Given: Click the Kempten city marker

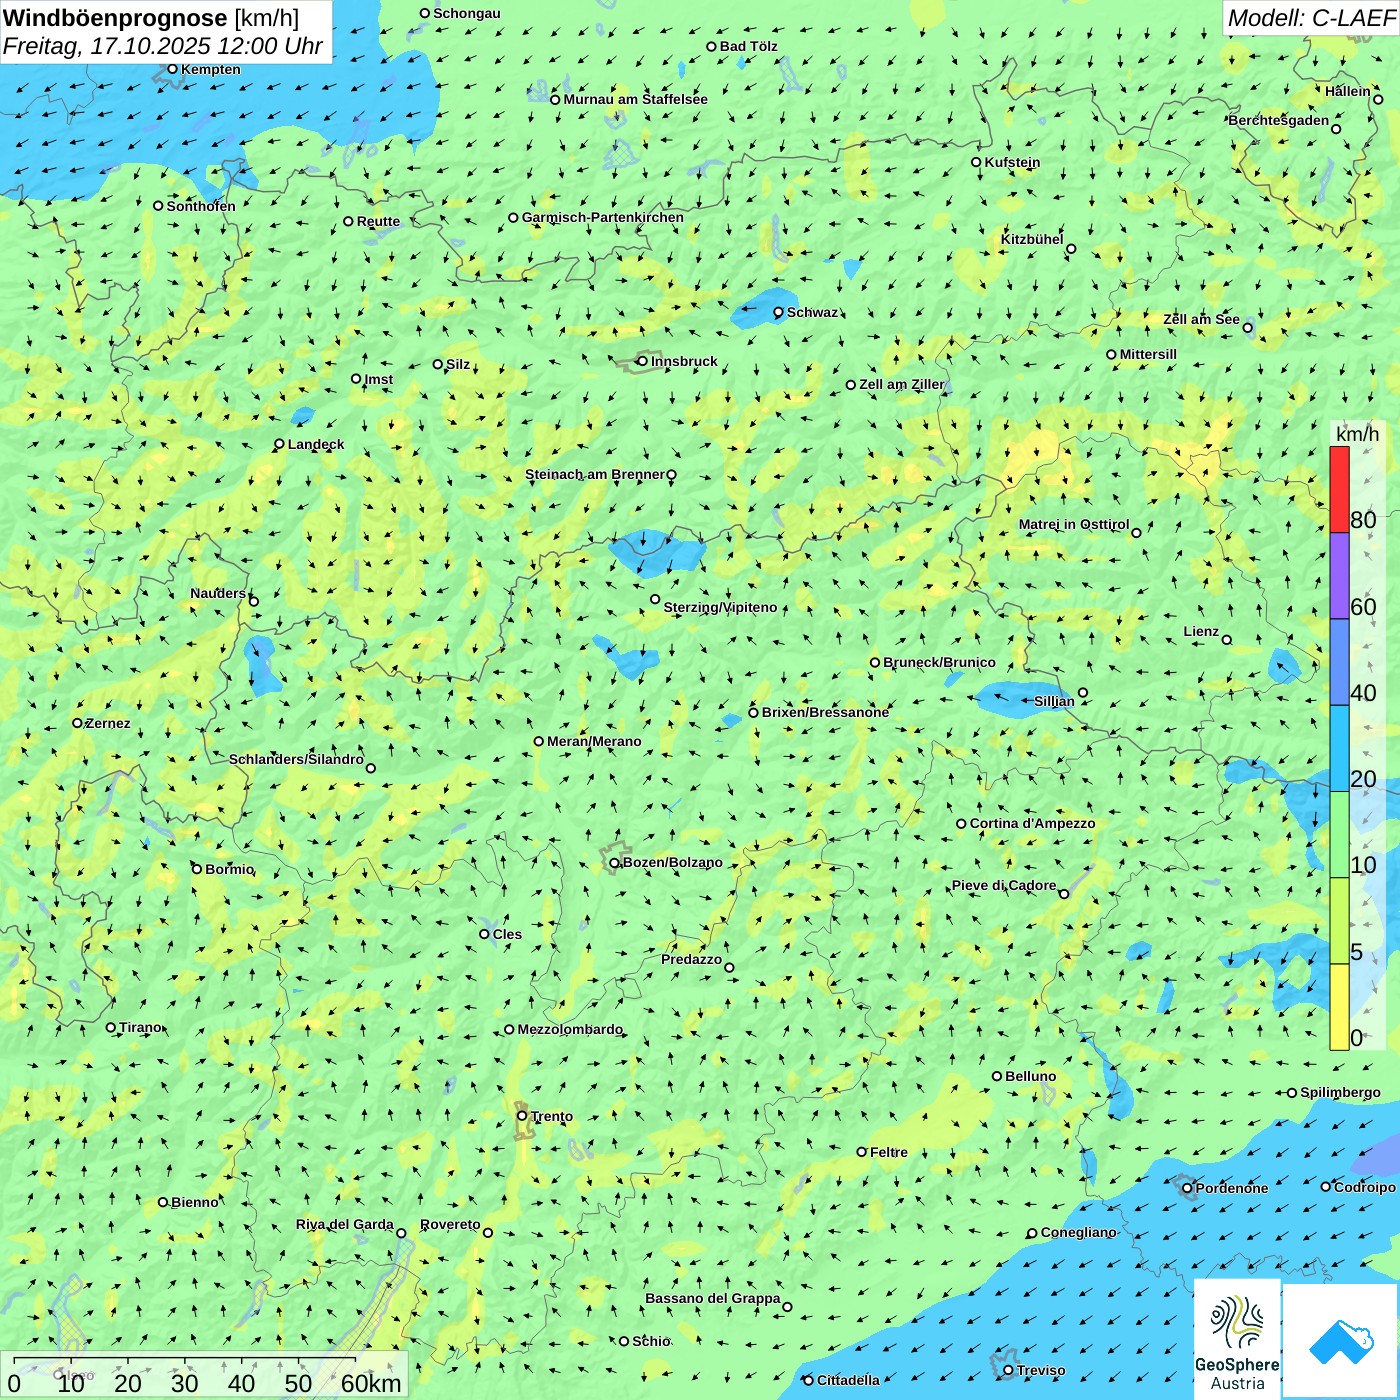Looking at the screenshot, I should [172, 69].
